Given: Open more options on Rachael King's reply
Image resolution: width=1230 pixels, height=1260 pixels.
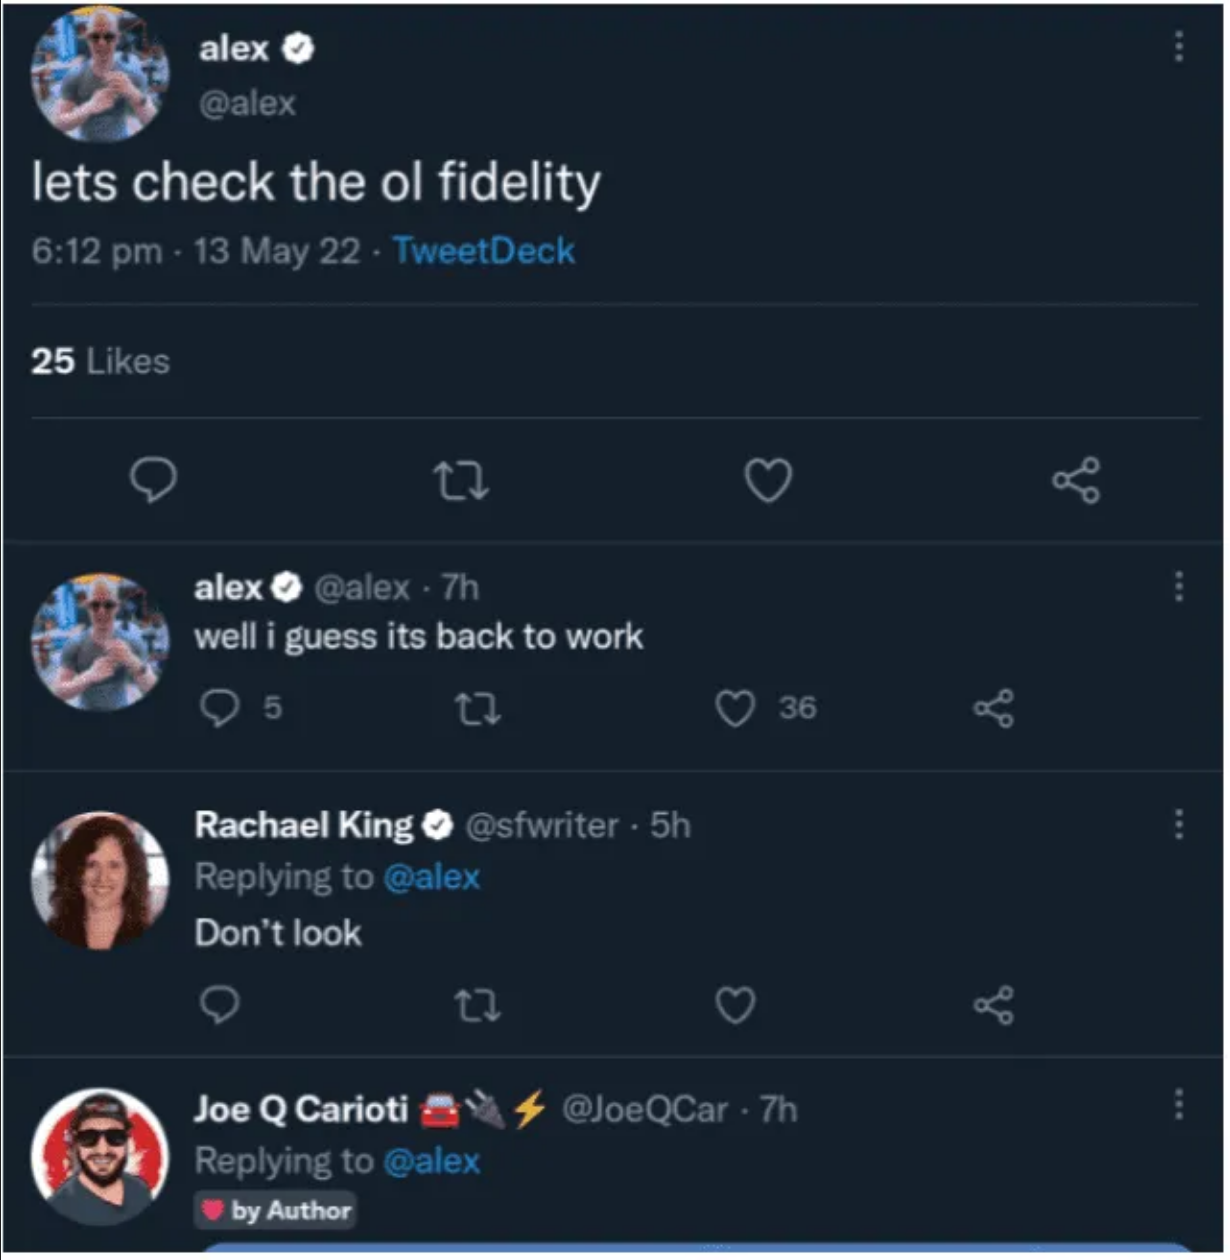Looking at the screenshot, I should coord(1179,825).
